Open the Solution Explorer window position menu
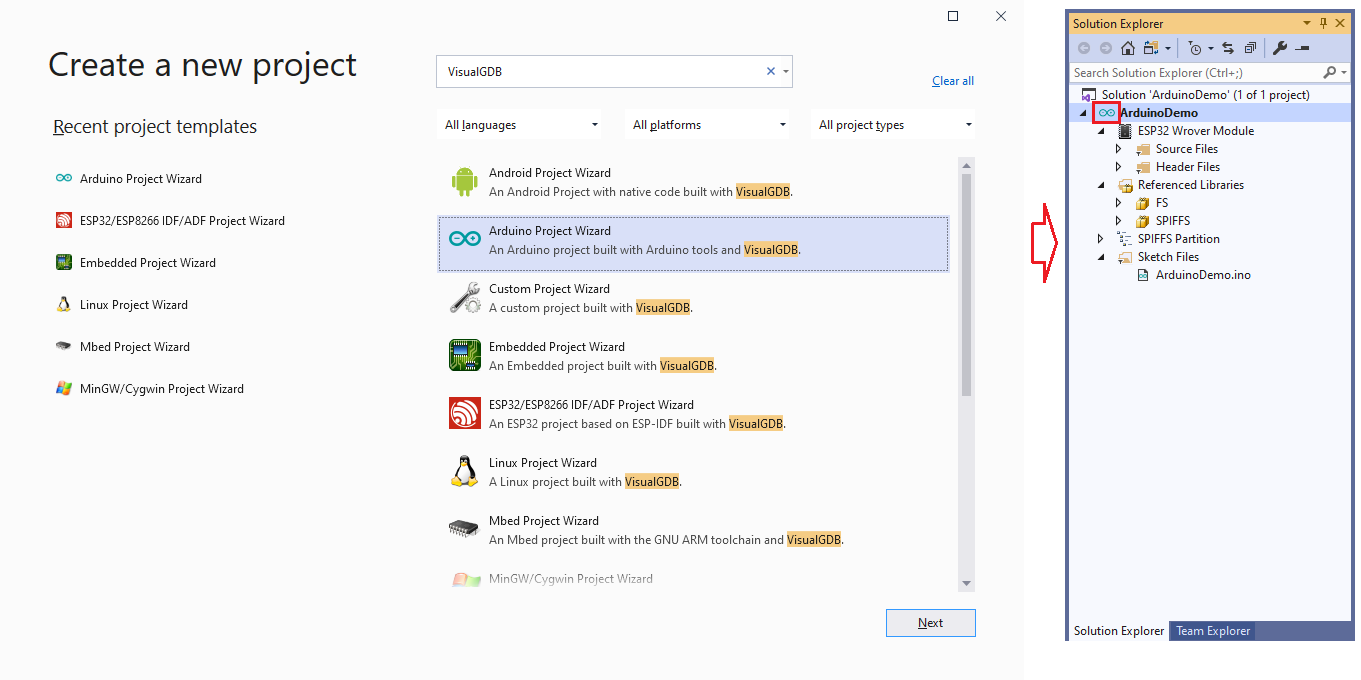Image resolution: width=1361 pixels, height=680 pixels. 1307,23
